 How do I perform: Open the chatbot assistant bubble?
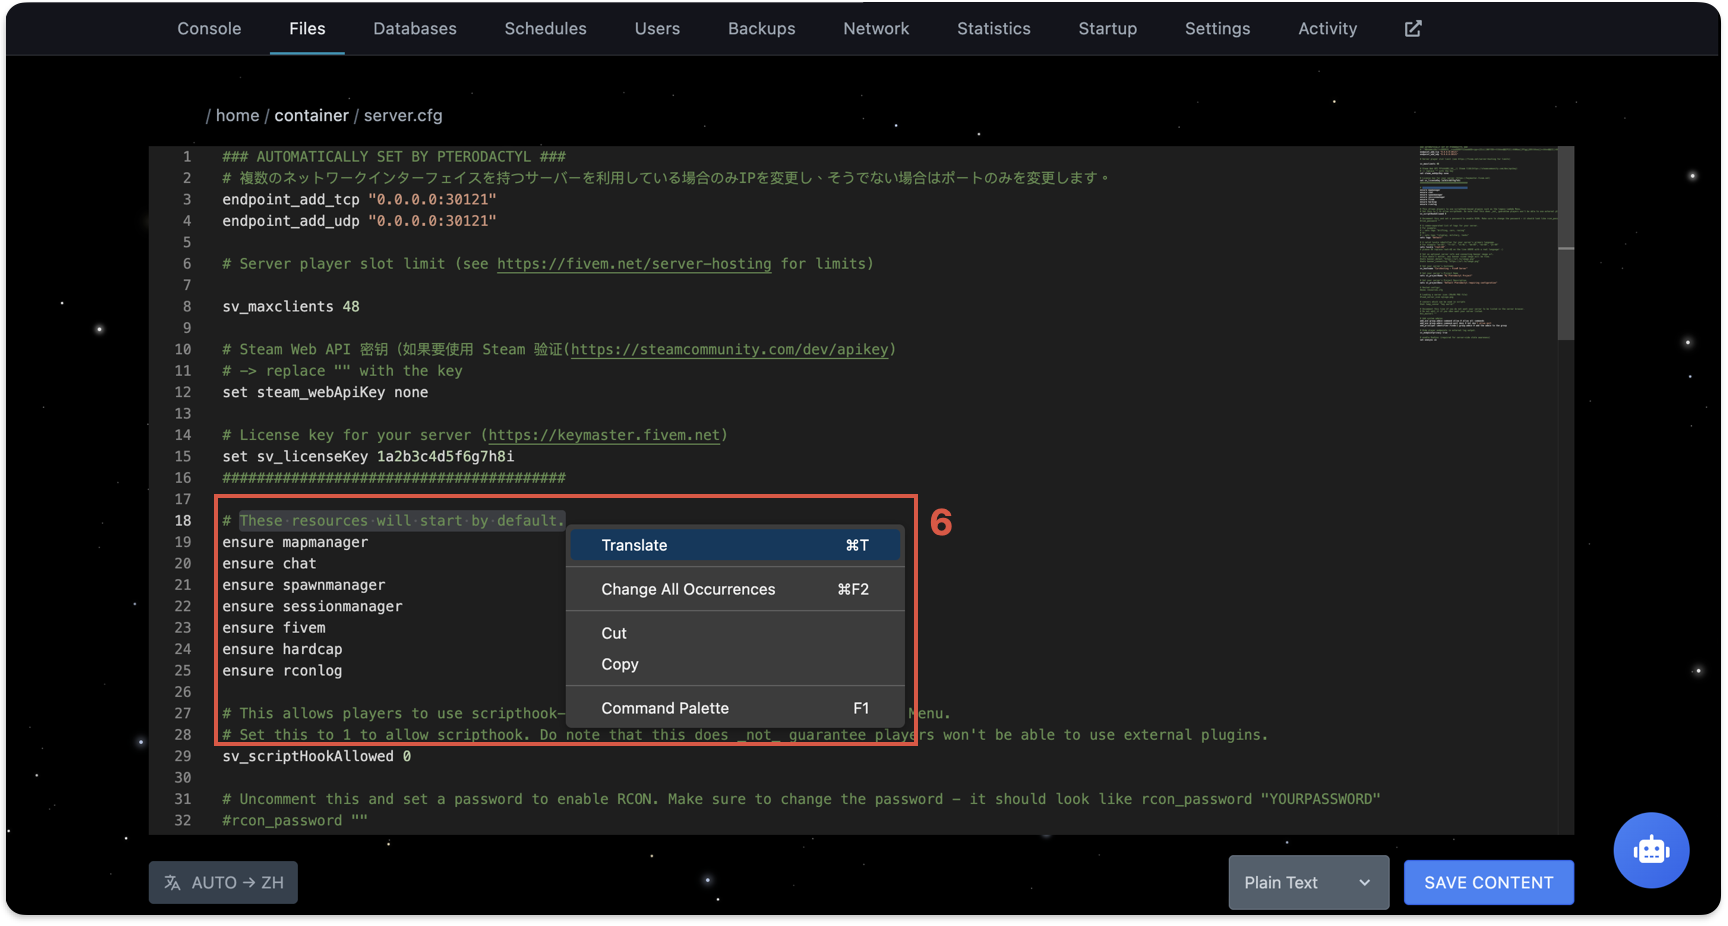[x=1650, y=850]
